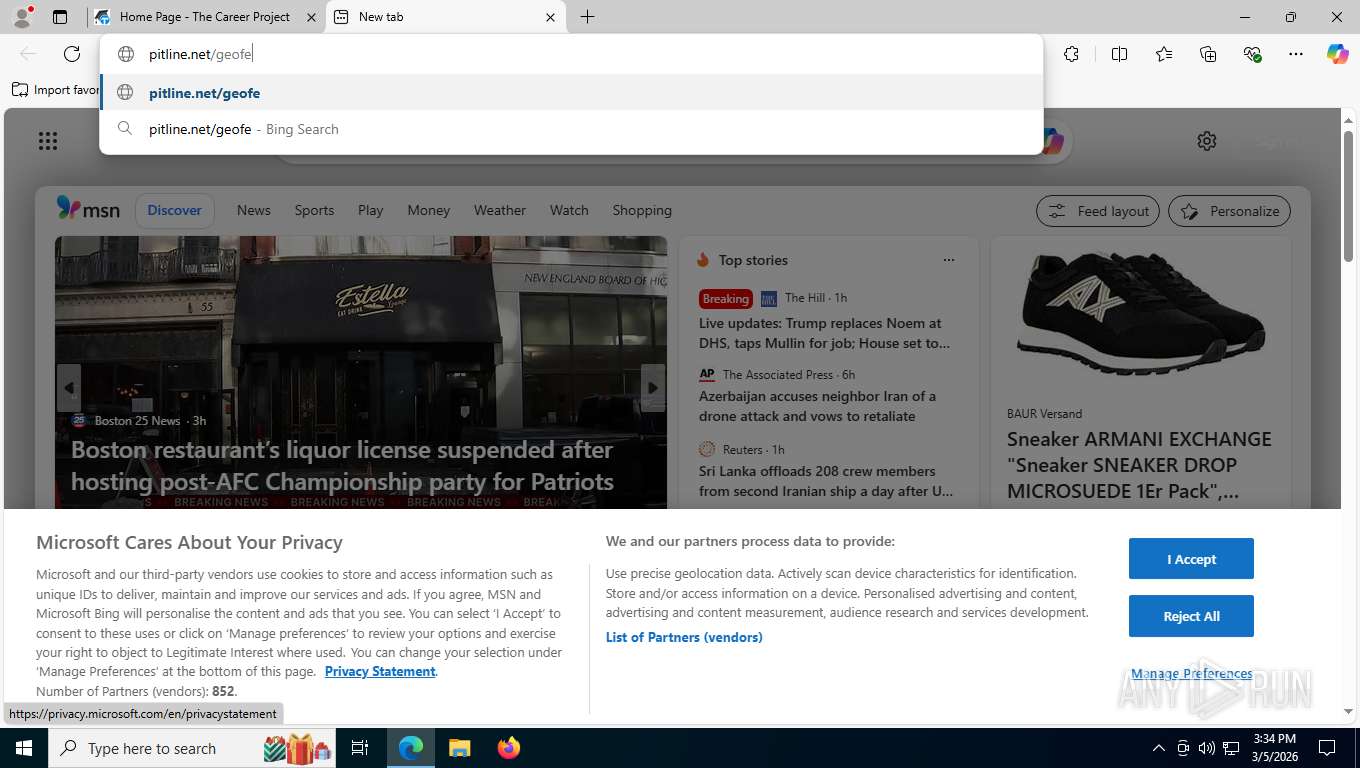Image resolution: width=1360 pixels, height=768 pixels.
Task: Choose pitline.net/geofe Bing Search suggestion
Action: [x=571, y=129]
